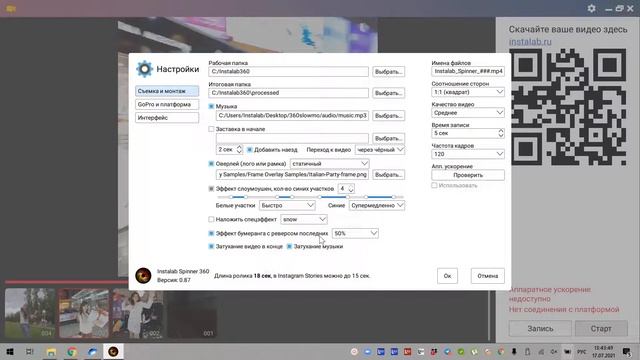This screenshot has height=360, width=640.
Task: Open Соотношение сторон dropdown
Action: (468, 92)
